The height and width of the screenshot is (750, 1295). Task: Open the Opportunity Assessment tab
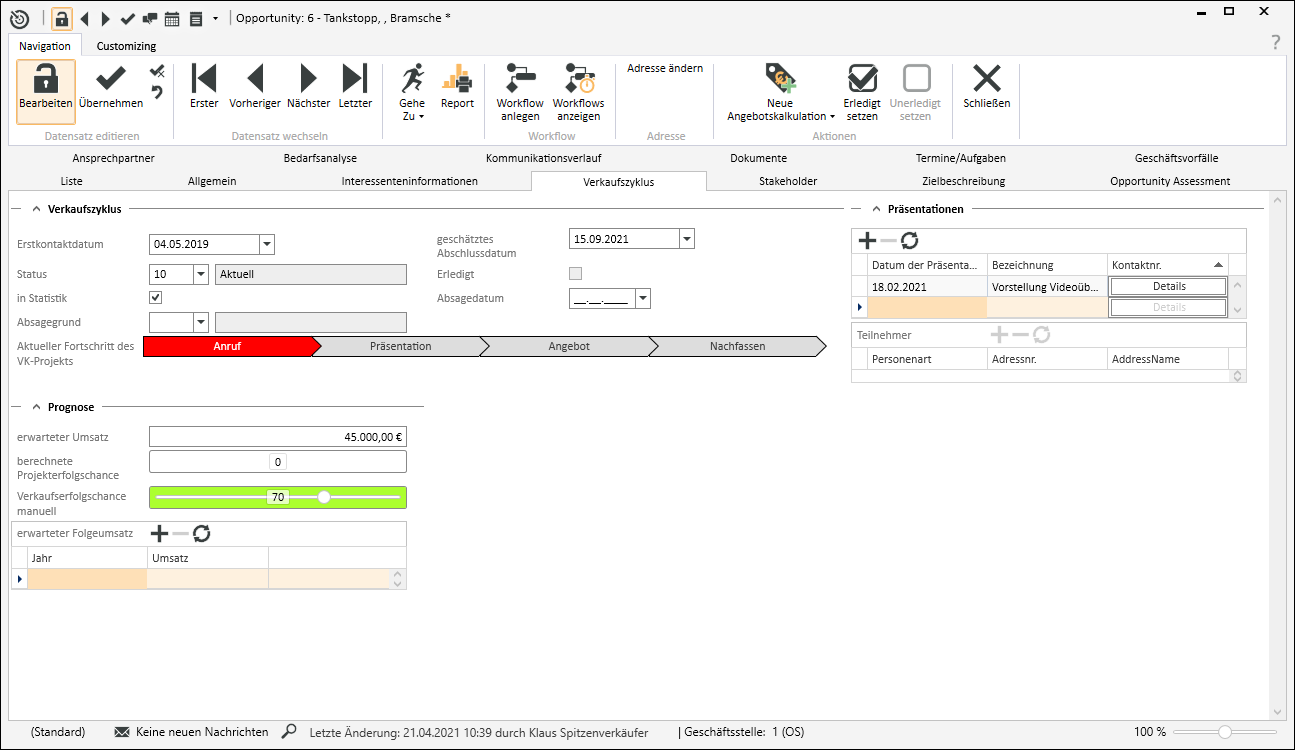pyautogui.click(x=1170, y=181)
